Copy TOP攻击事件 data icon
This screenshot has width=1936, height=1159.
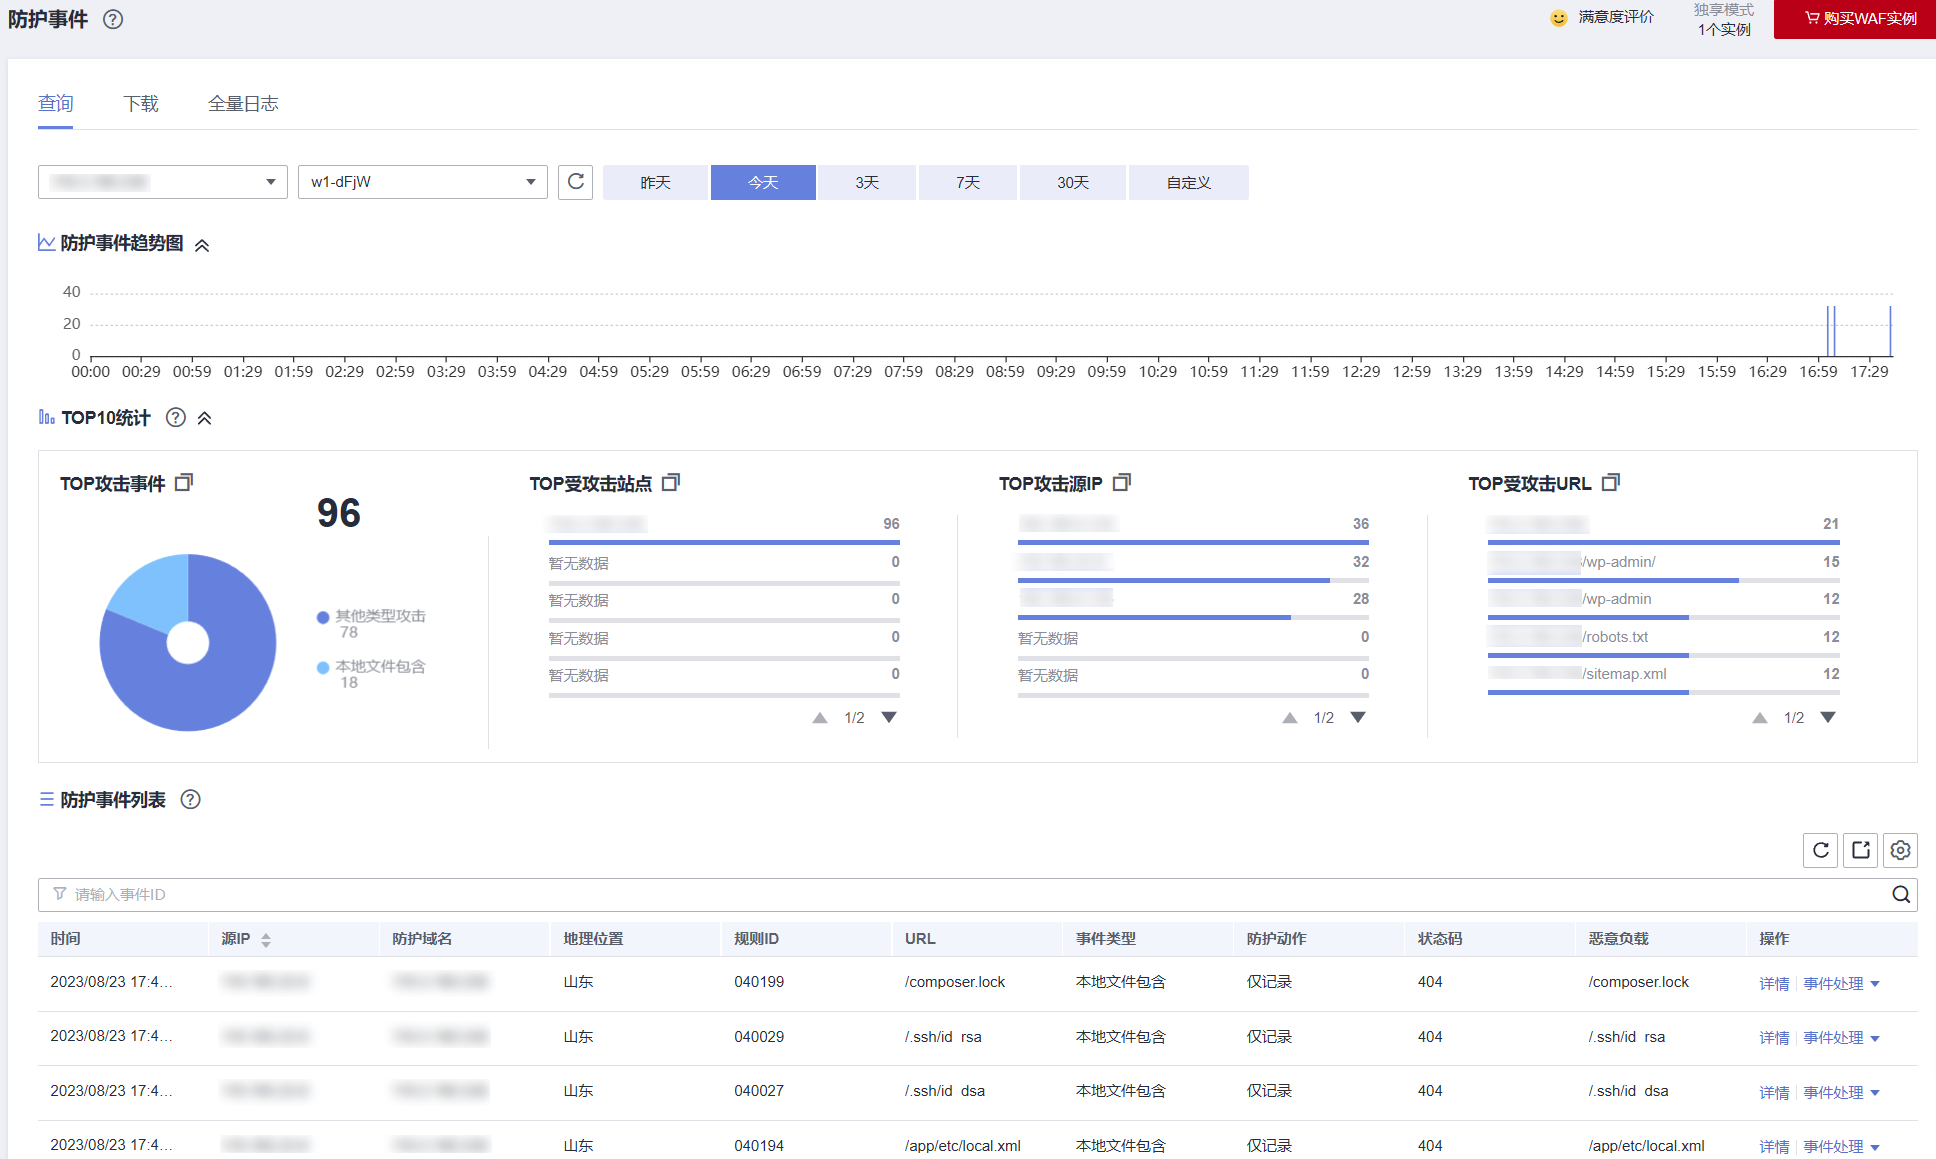(x=184, y=483)
